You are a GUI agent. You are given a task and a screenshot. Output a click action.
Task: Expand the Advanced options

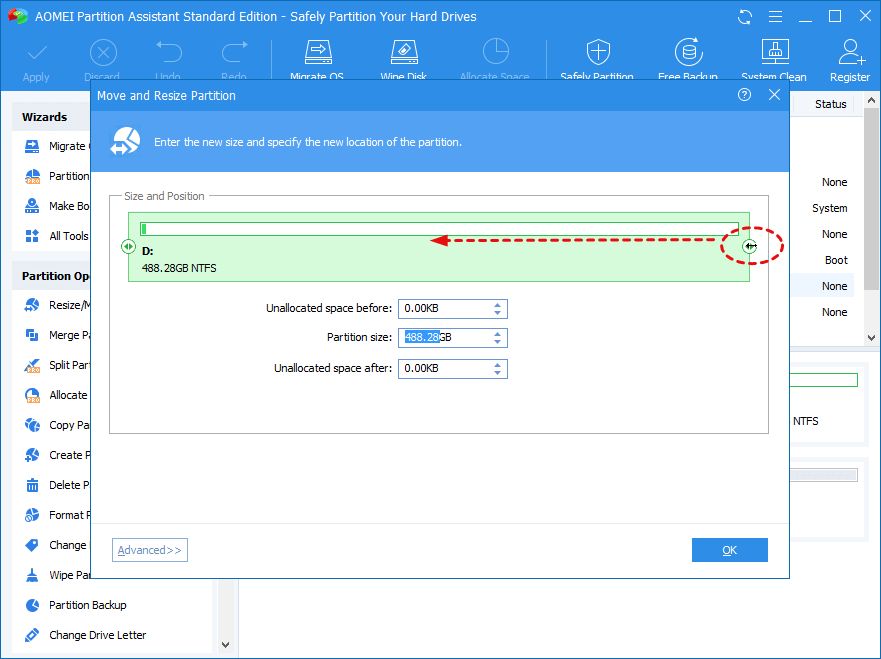150,550
